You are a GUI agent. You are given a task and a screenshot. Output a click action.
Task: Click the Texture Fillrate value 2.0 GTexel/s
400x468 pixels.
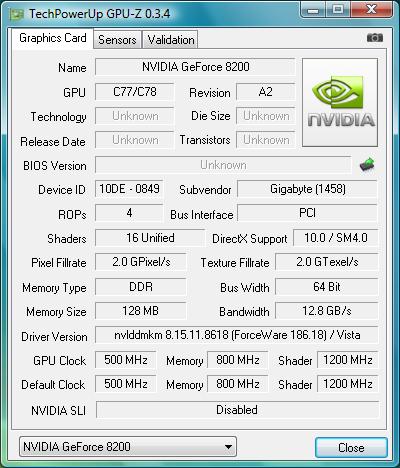(327, 262)
